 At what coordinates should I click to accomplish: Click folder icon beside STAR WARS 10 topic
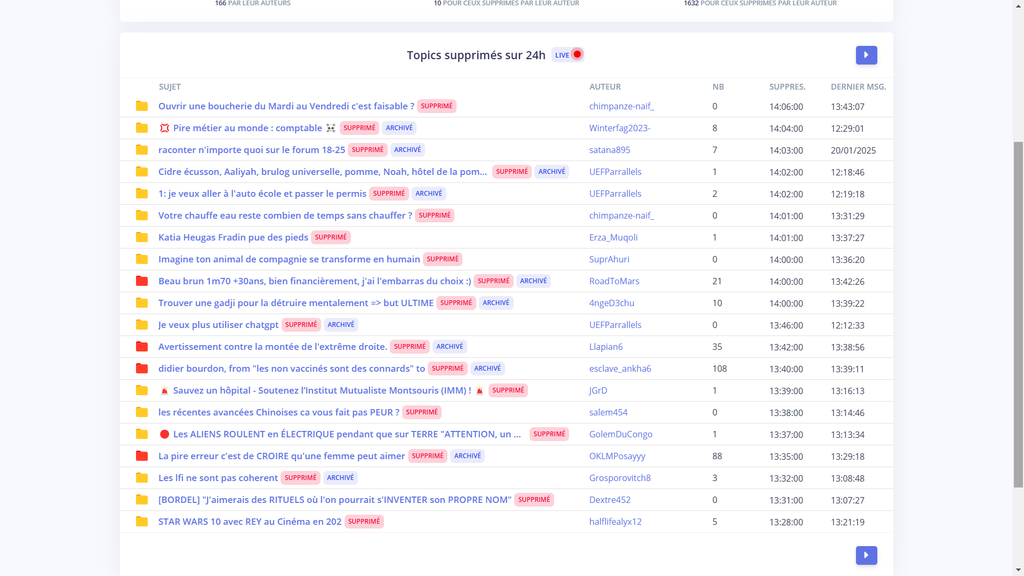point(142,522)
